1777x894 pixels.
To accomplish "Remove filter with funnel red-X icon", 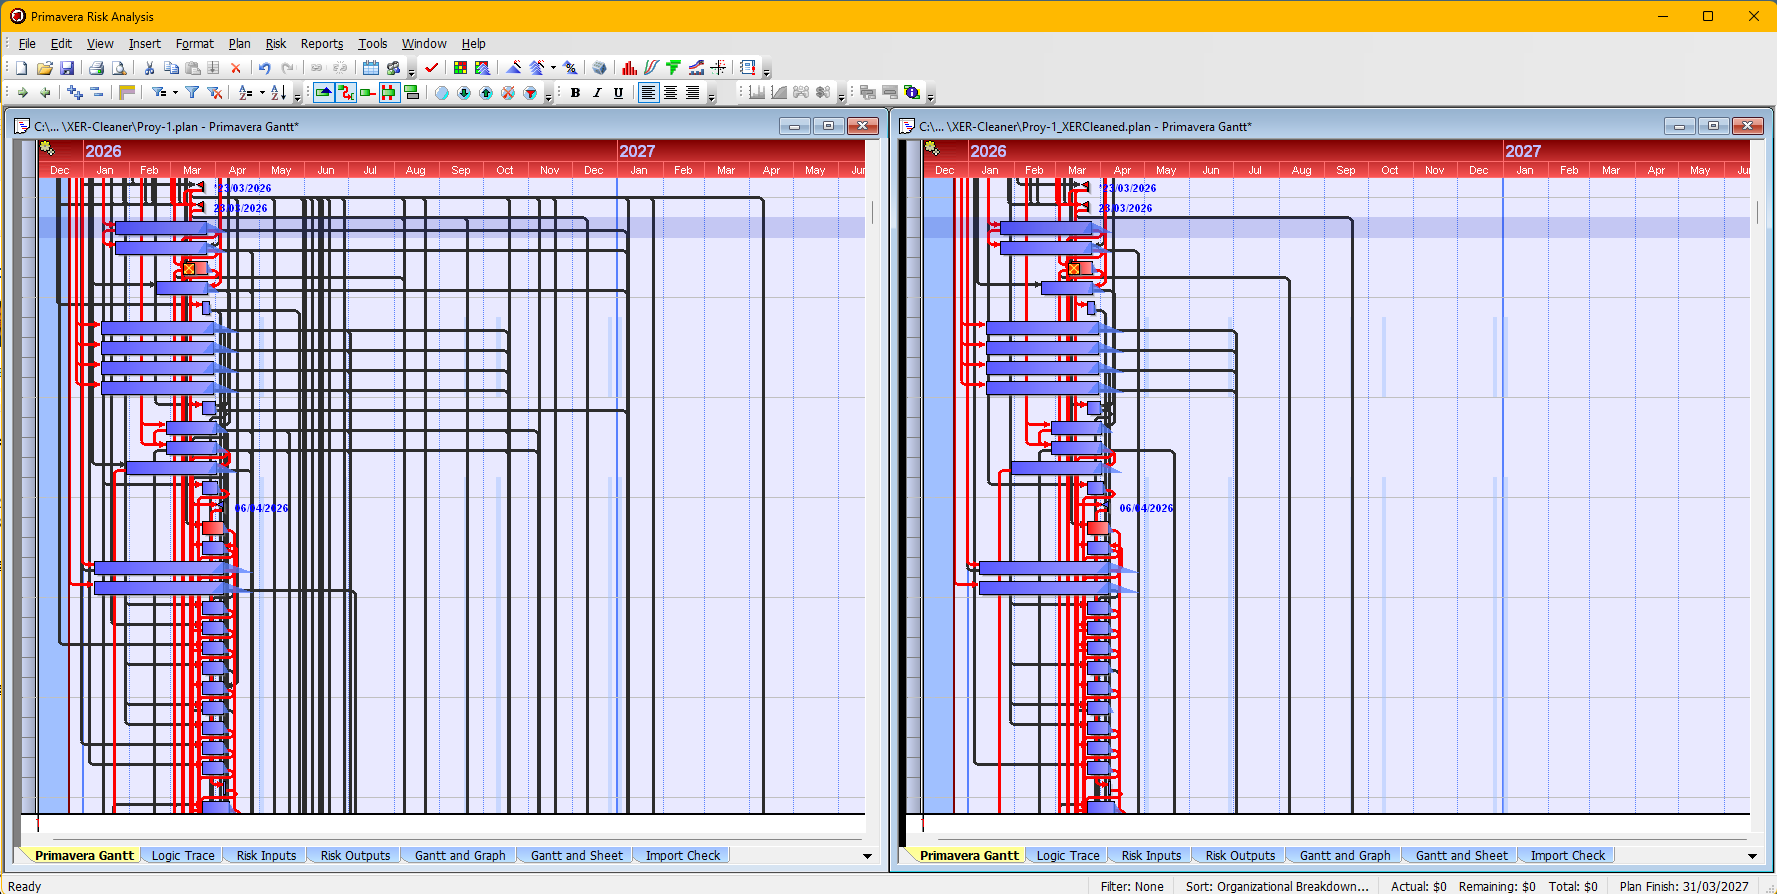I will [x=214, y=93].
